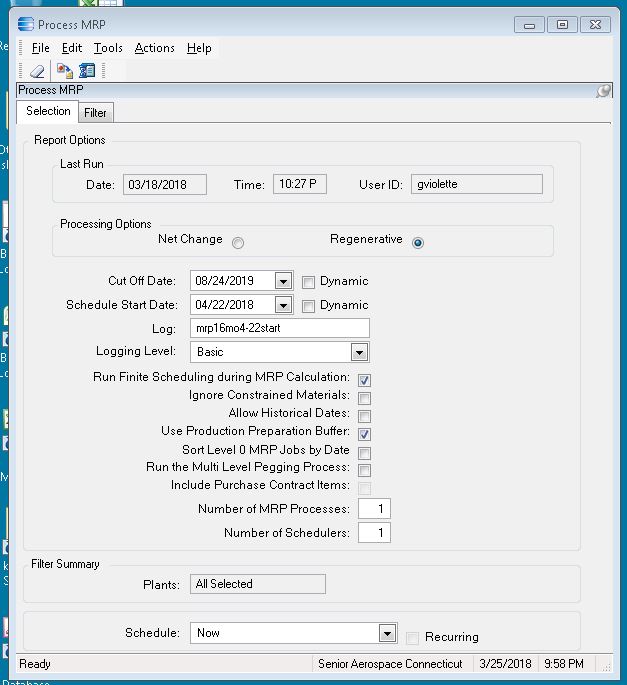Open the Help menu
This screenshot has width=627, height=685.
coord(199,48)
